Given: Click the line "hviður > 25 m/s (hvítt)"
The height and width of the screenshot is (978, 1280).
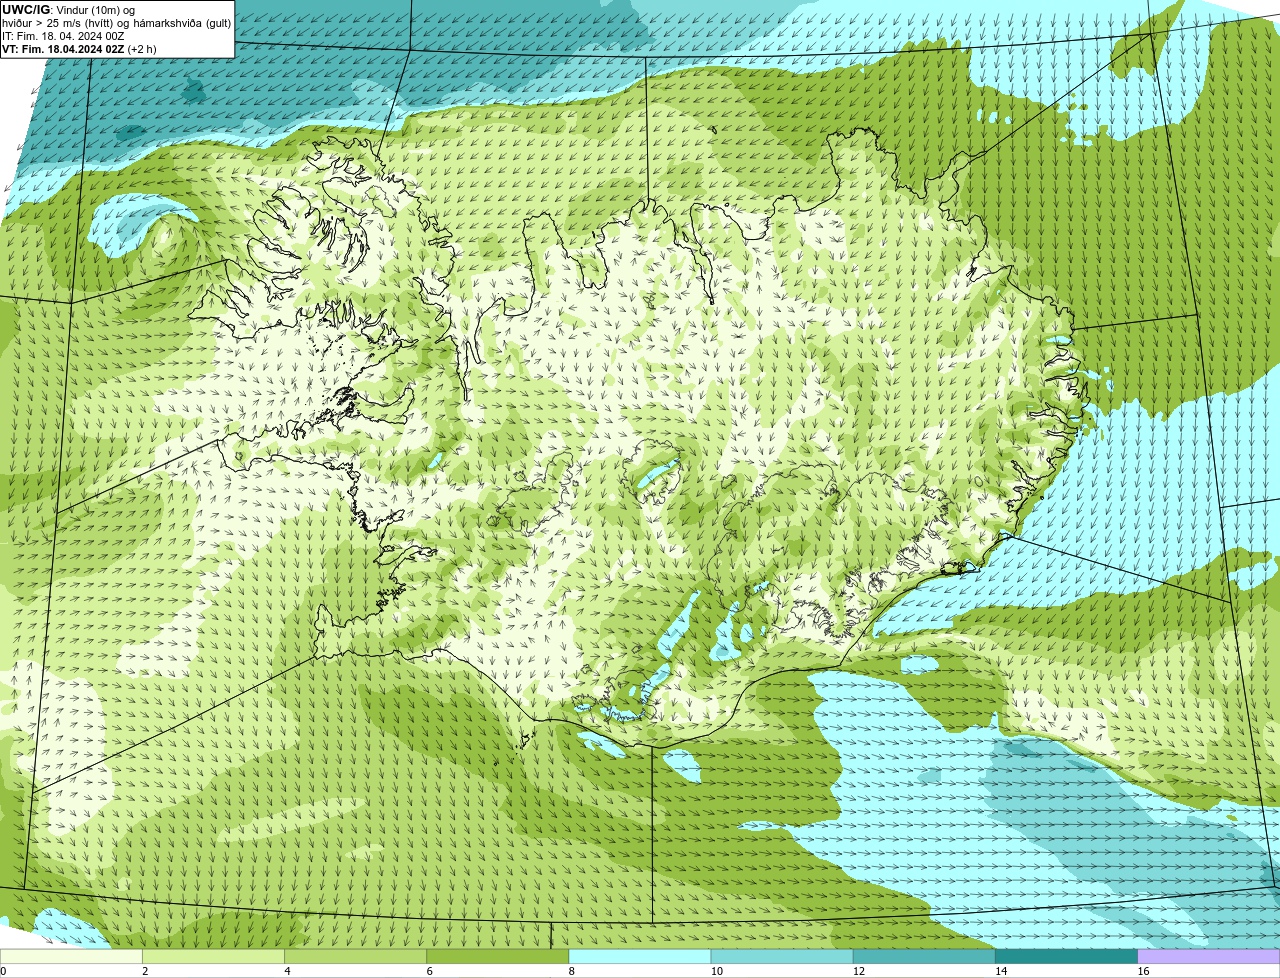Looking at the screenshot, I should (58, 22).
